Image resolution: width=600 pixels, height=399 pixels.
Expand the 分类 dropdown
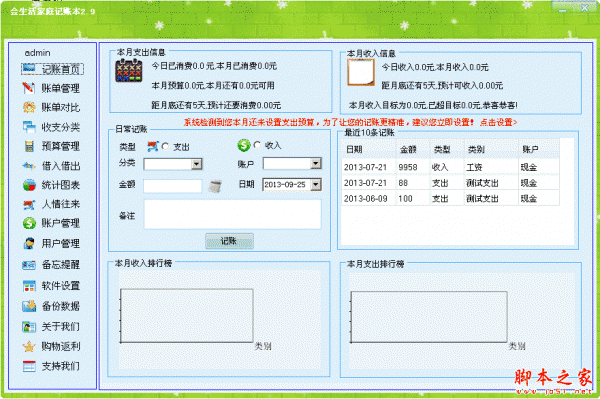point(196,164)
